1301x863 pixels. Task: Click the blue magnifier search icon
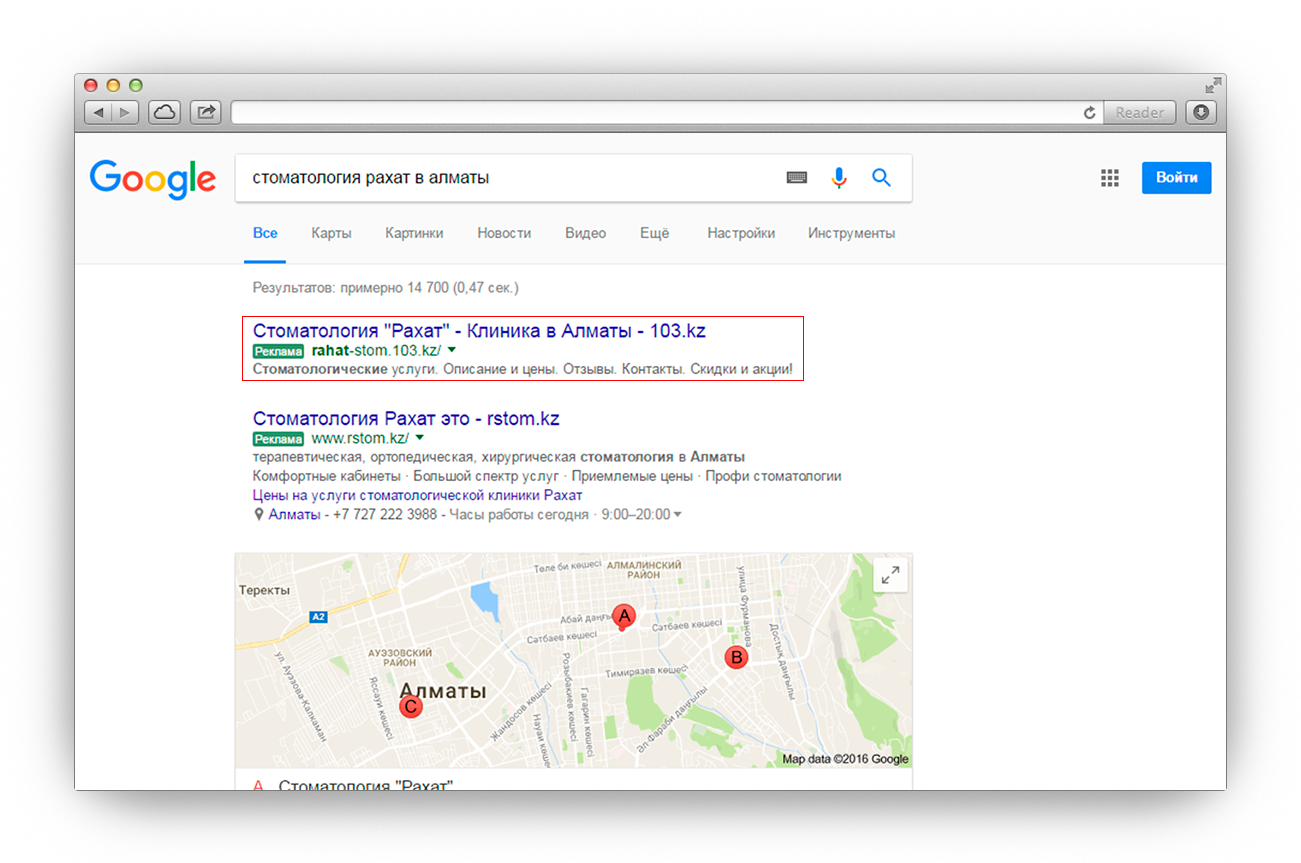(x=881, y=178)
